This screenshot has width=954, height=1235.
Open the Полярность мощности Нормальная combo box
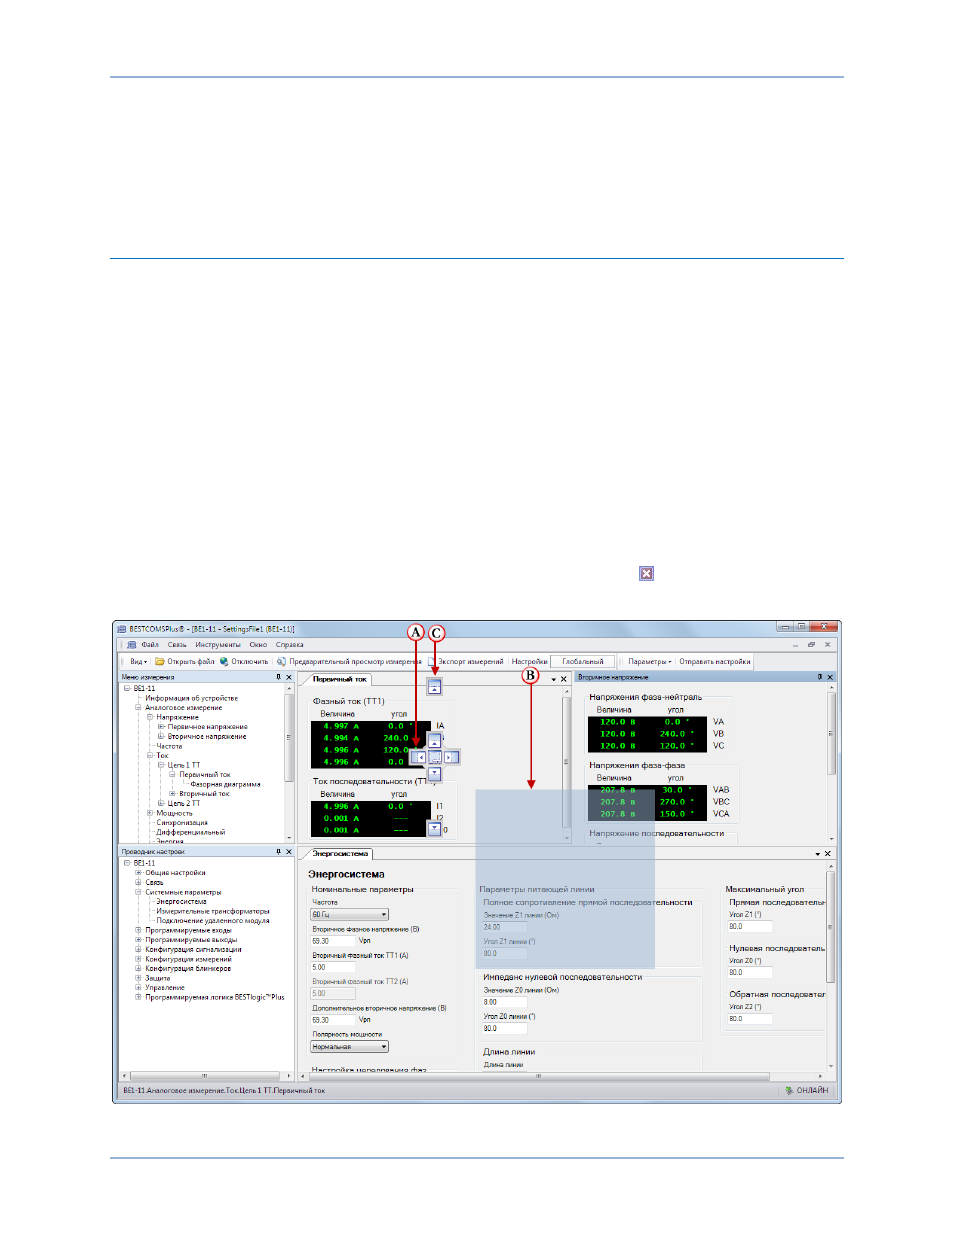pyautogui.click(x=350, y=1047)
